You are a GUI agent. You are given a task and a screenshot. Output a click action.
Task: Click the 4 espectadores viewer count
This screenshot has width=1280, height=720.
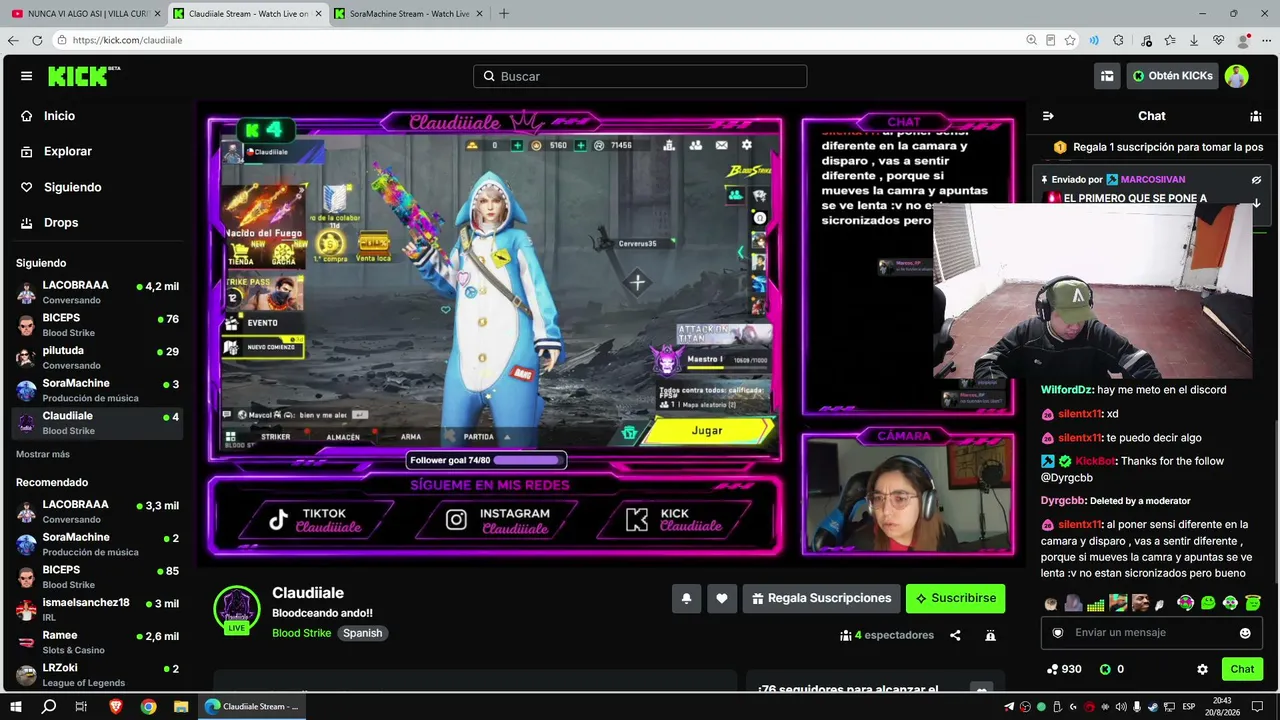[x=887, y=635]
